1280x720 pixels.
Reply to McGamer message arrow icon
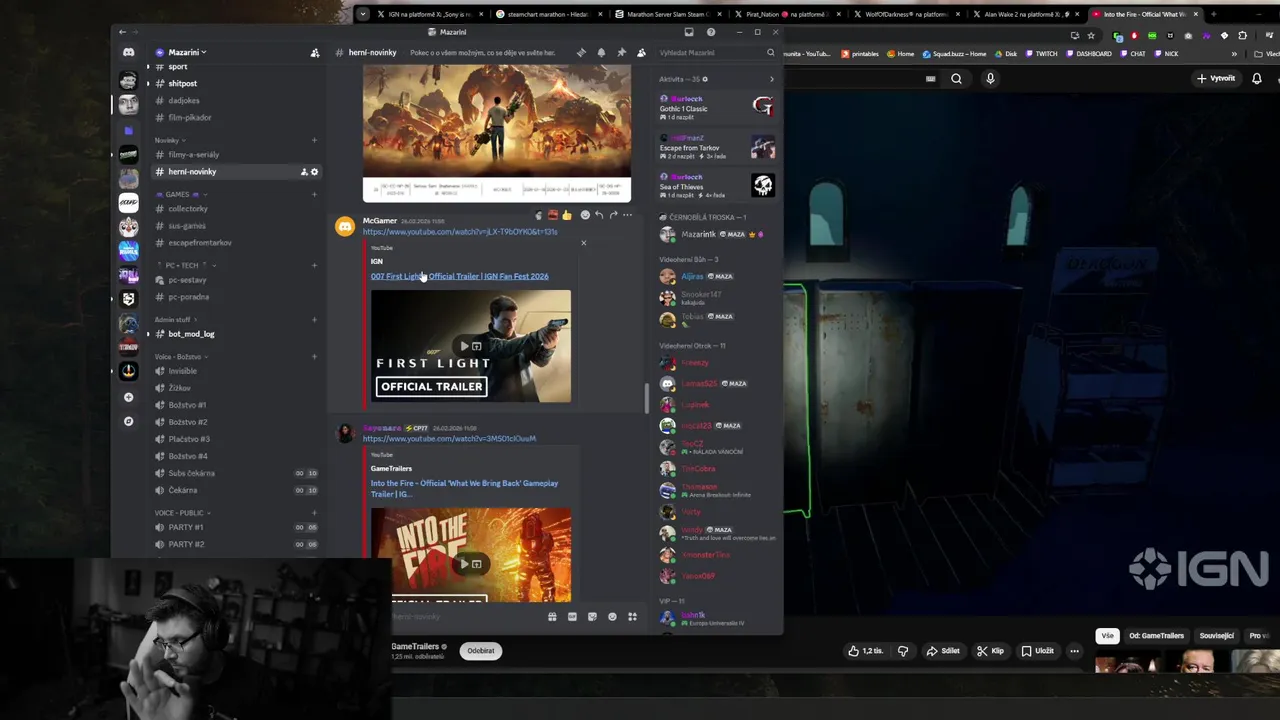(x=599, y=215)
